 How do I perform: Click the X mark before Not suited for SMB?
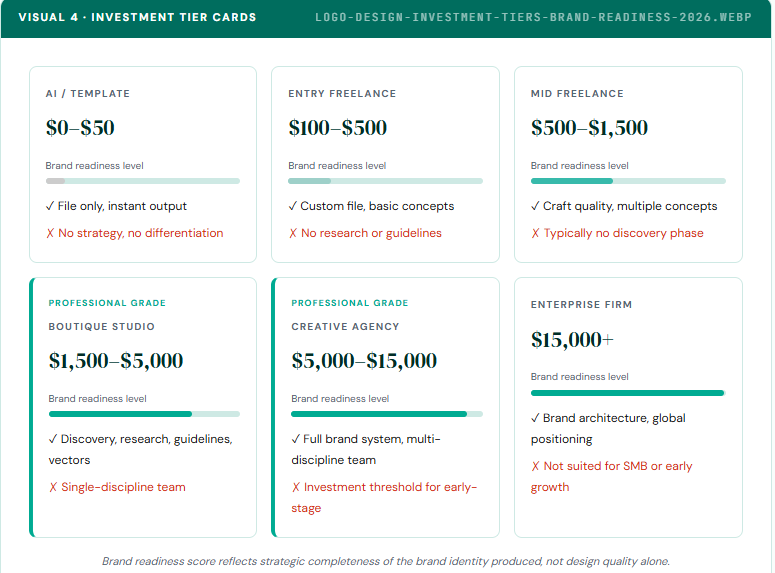point(535,466)
